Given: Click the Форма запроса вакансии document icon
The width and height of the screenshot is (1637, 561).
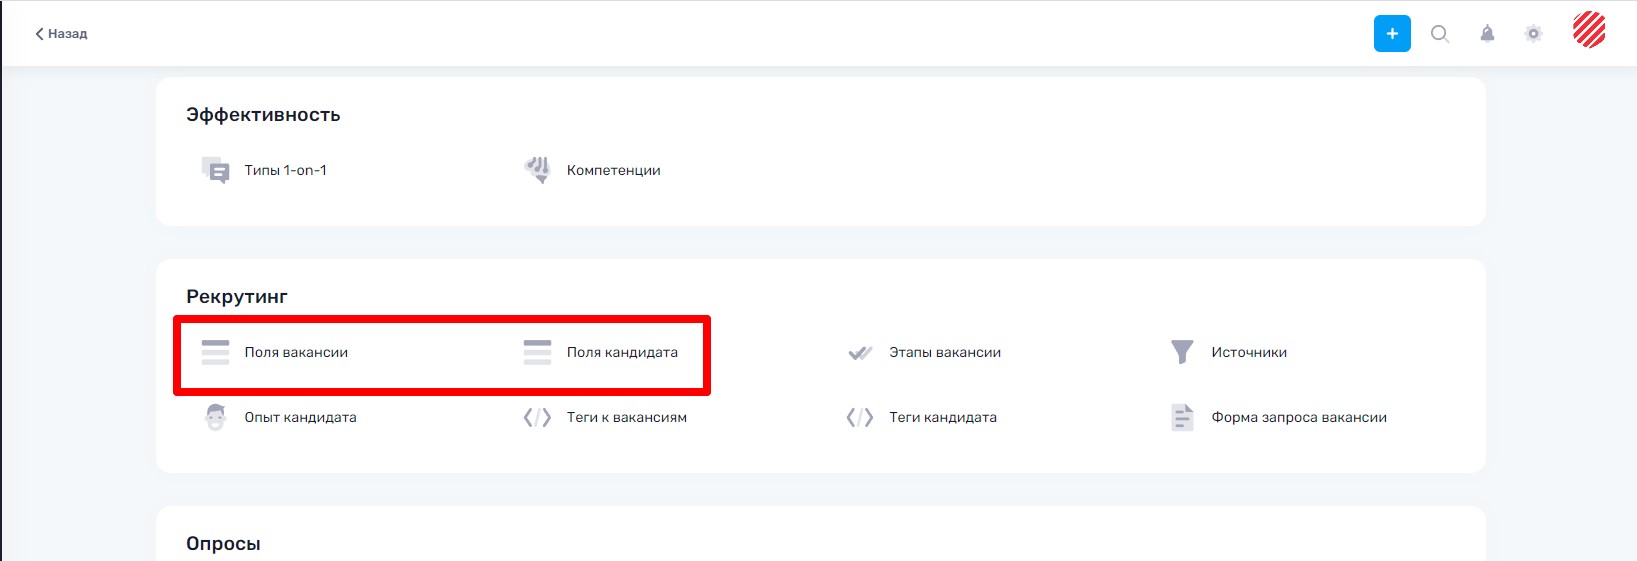Looking at the screenshot, I should click(1182, 417).
